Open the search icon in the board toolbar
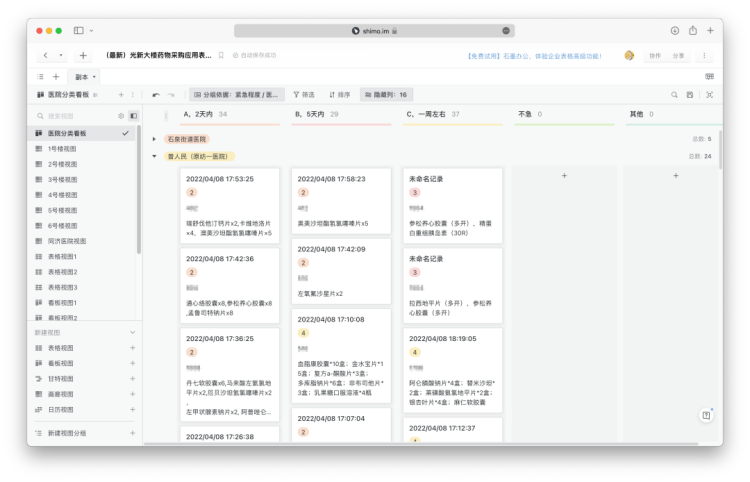 pos(674,95)
